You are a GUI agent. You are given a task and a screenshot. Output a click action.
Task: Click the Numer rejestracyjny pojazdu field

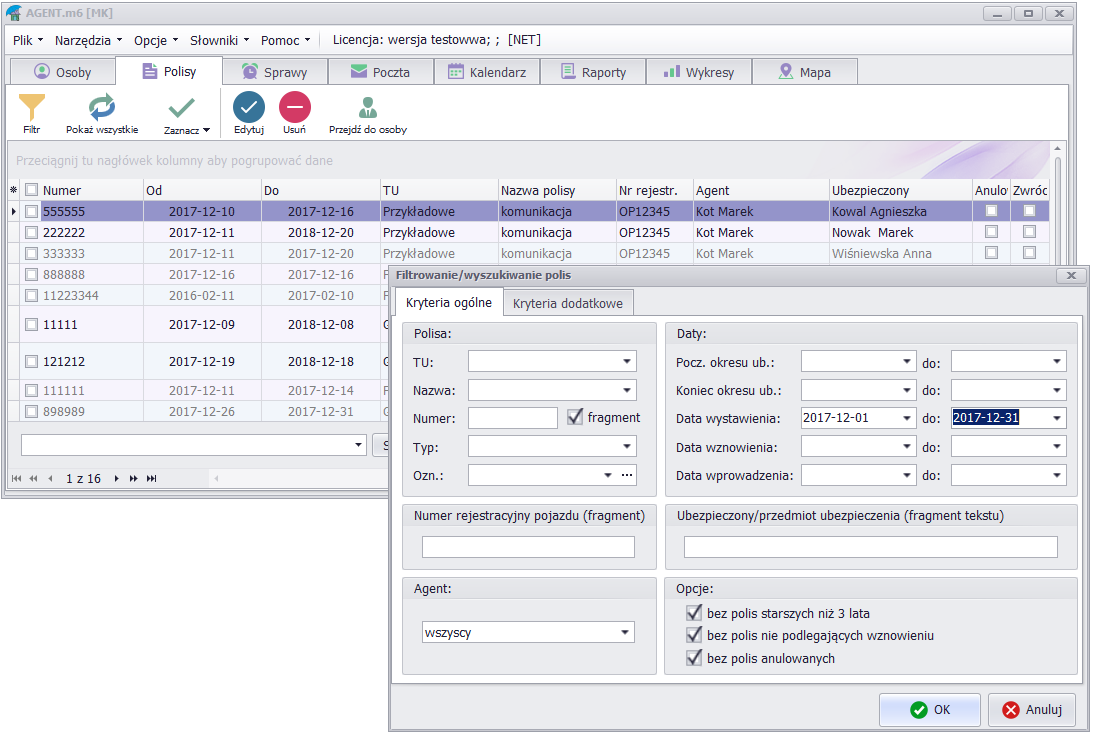(528, 547)
